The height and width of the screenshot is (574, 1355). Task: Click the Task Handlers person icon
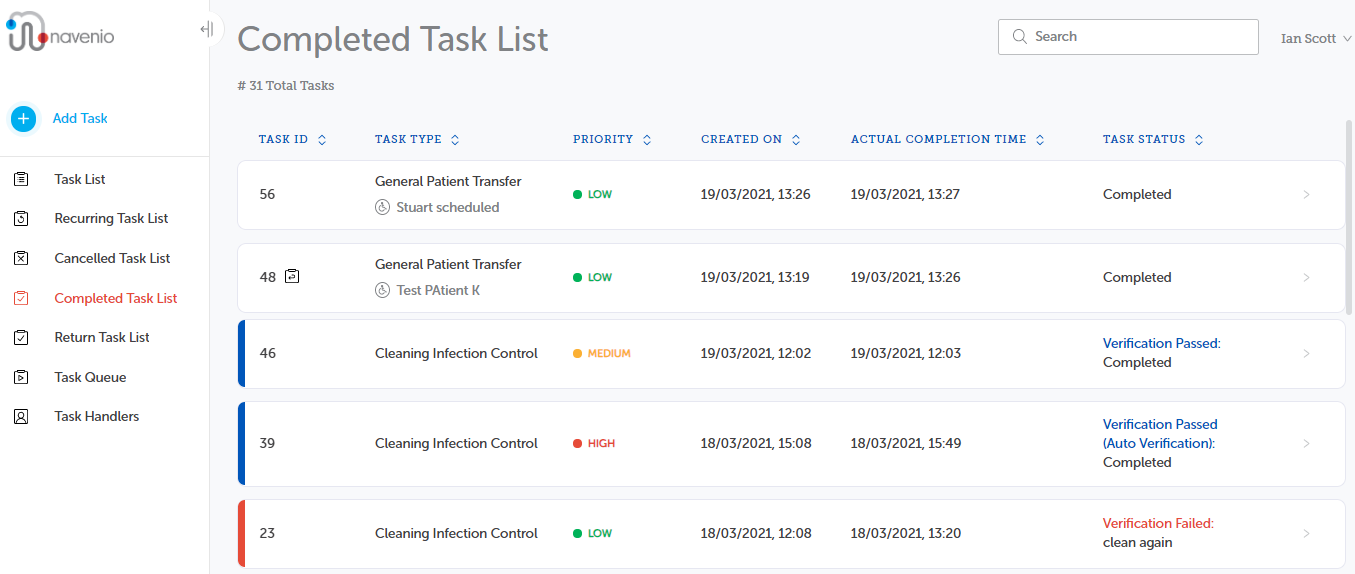pyautogui.click(x=21, y=416)
